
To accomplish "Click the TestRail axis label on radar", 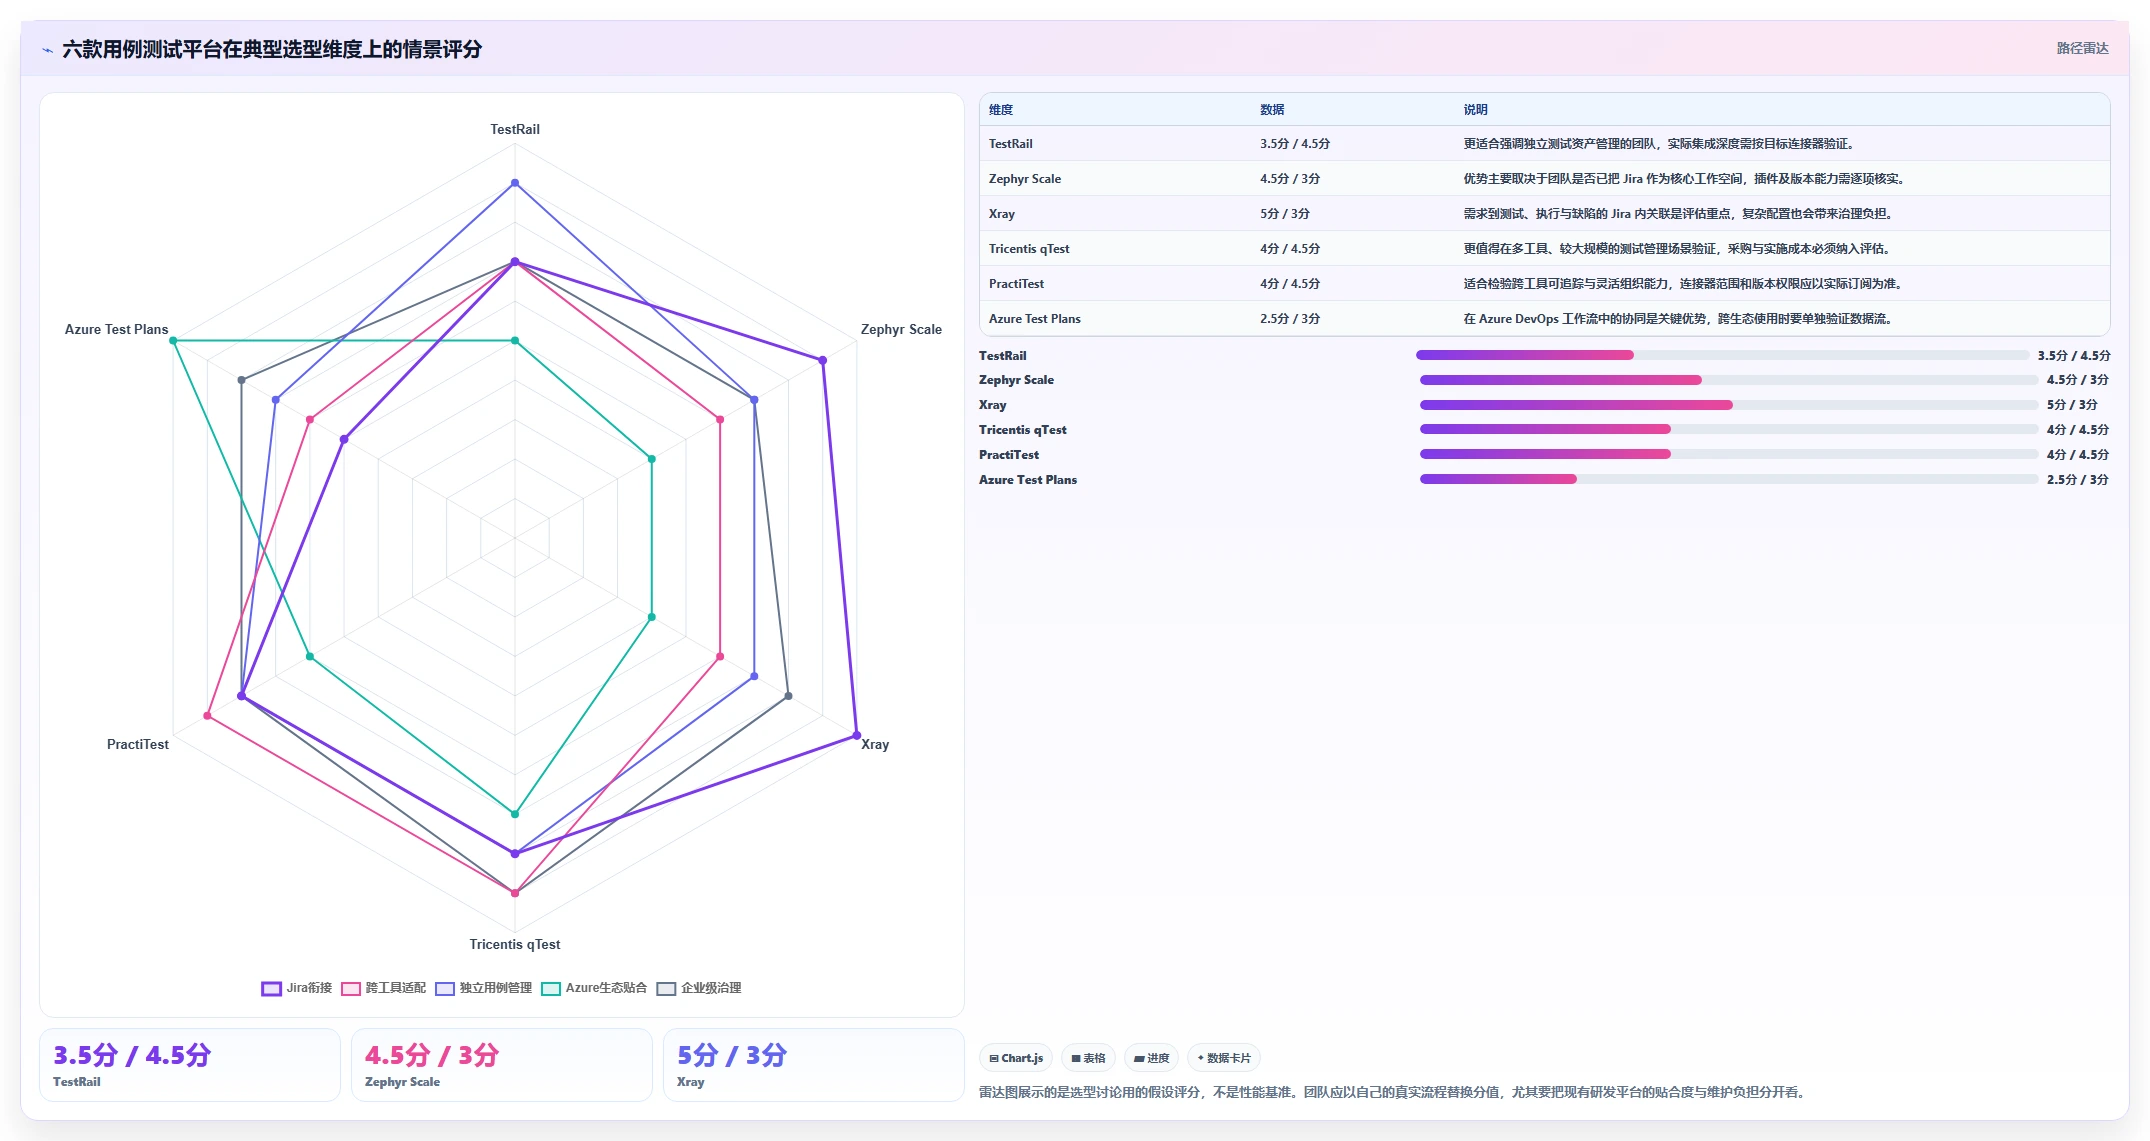I will [515, 129].
